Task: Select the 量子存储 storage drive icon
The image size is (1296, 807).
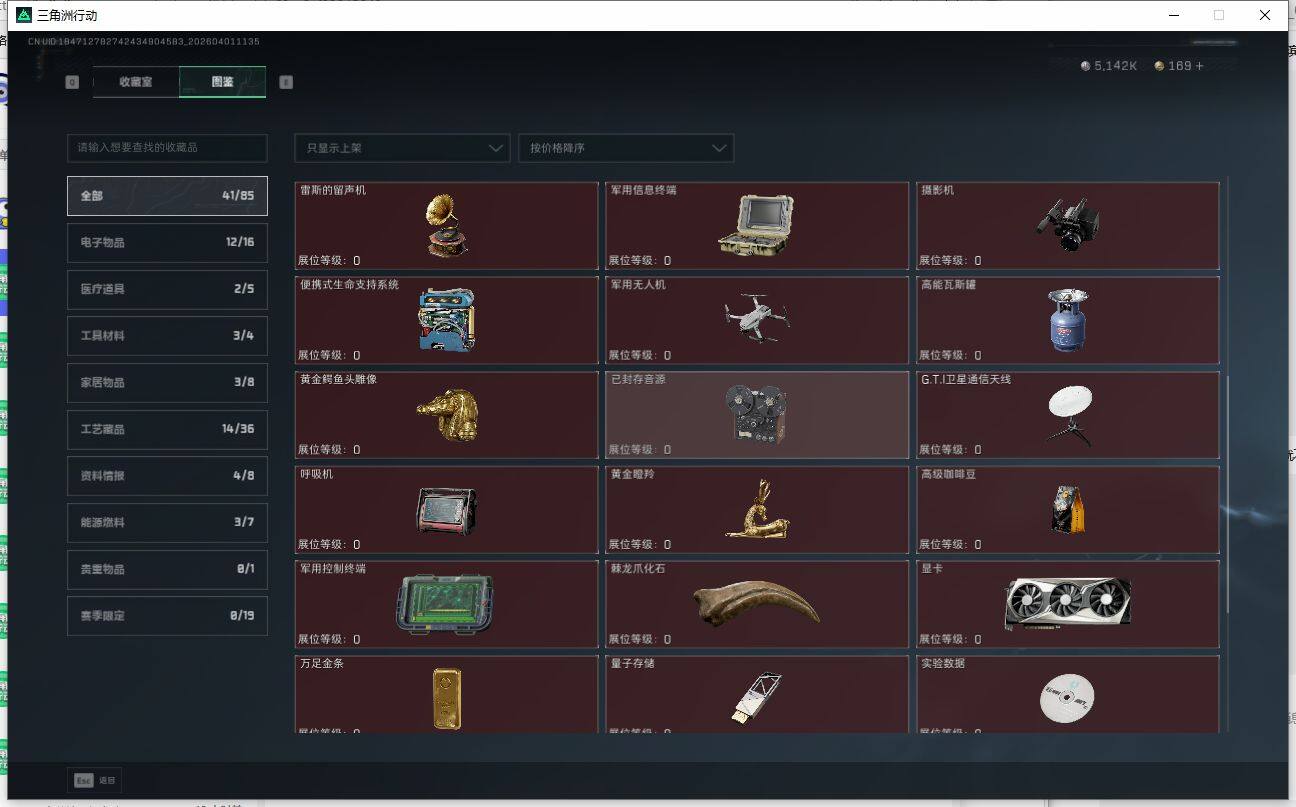Action: [x=756, y=698]
